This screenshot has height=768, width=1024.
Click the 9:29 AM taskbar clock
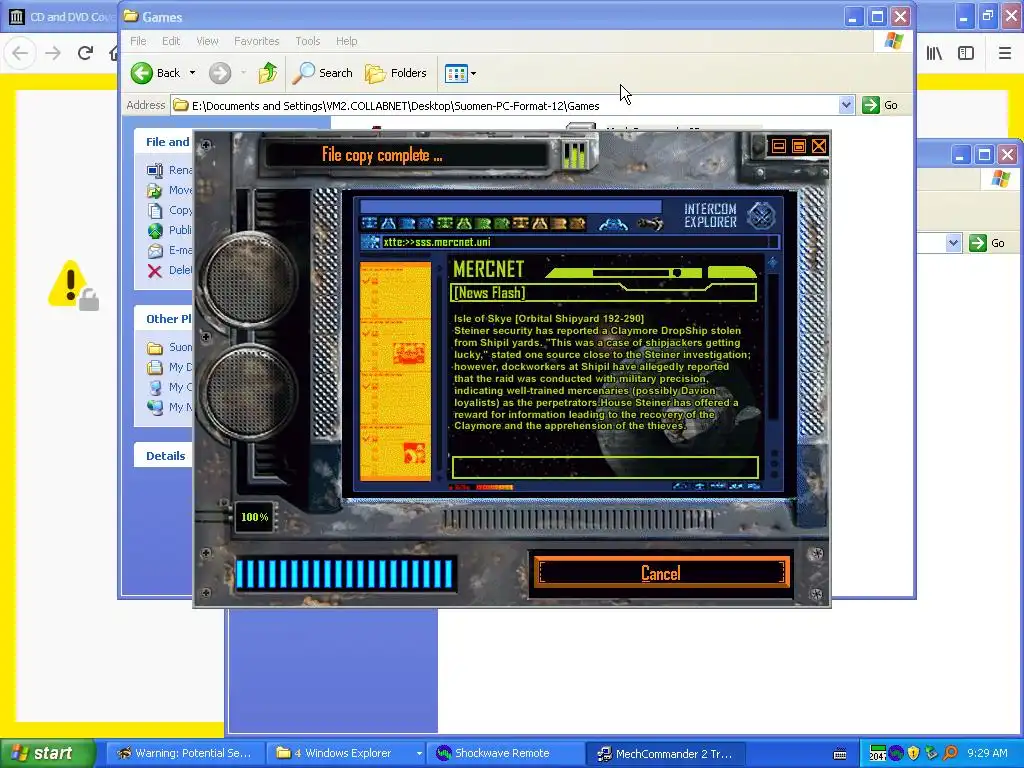(987, 753)
